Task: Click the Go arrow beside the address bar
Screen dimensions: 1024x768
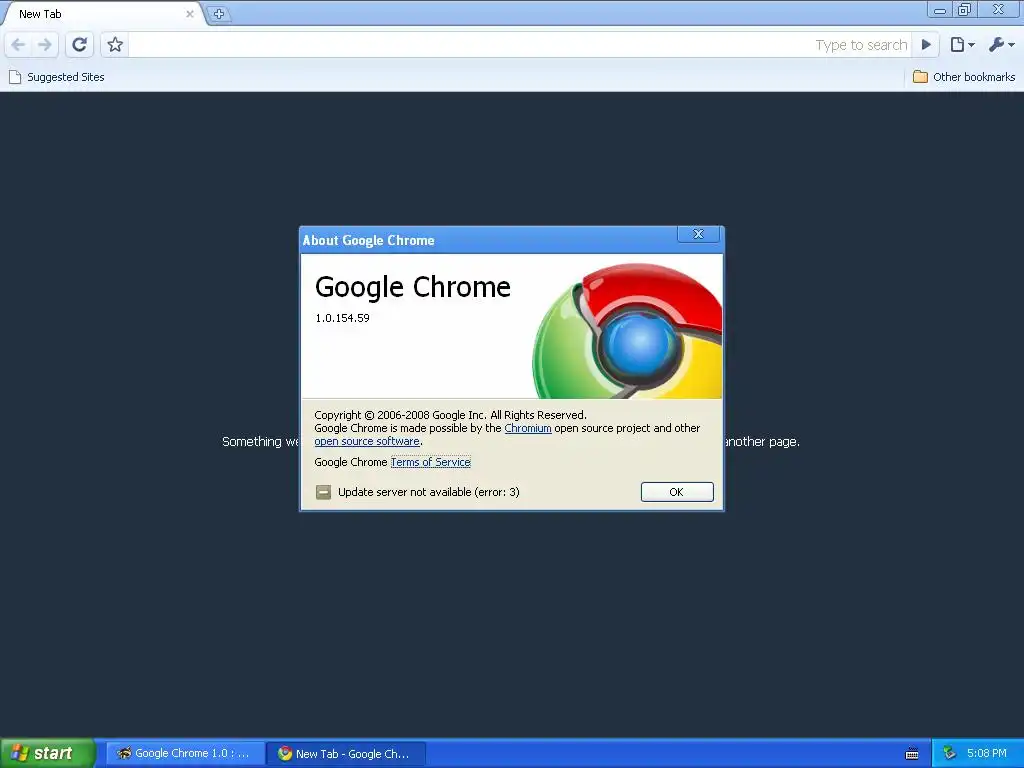Action: tap(926, 44)
